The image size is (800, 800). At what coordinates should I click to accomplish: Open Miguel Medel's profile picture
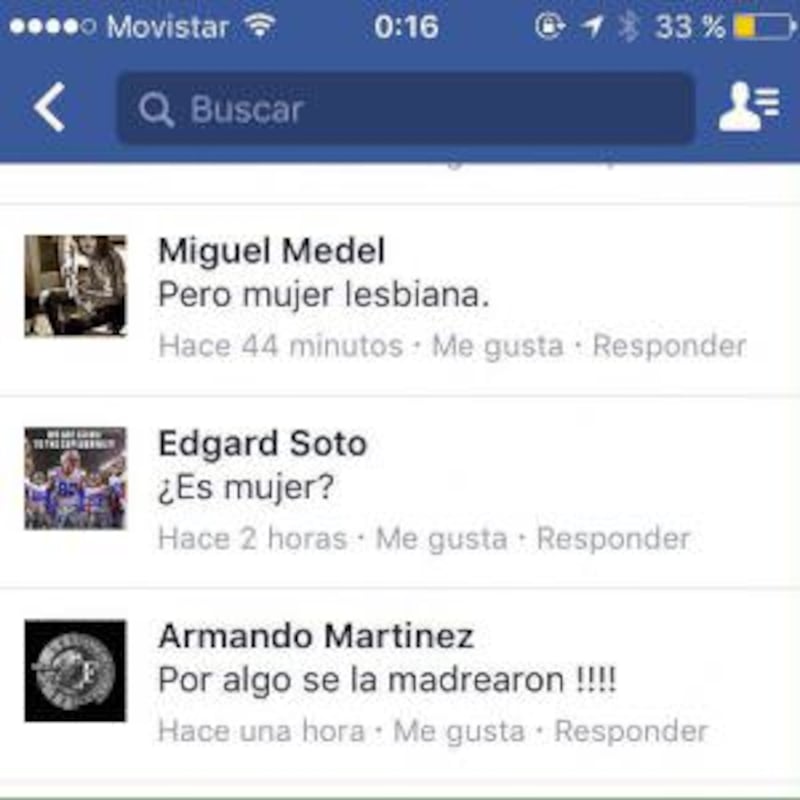coord(75,286)
